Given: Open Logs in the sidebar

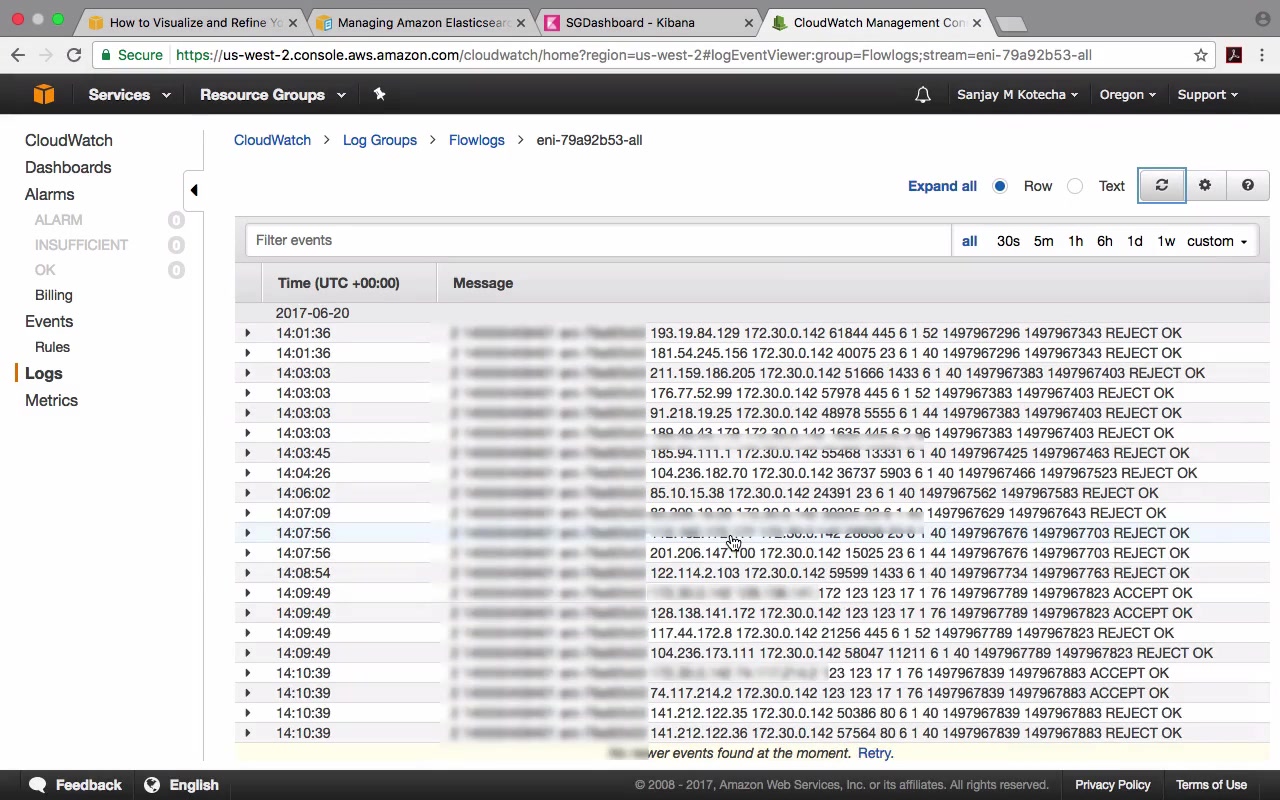Looking at the screenshot, I should tap(44, 373).
